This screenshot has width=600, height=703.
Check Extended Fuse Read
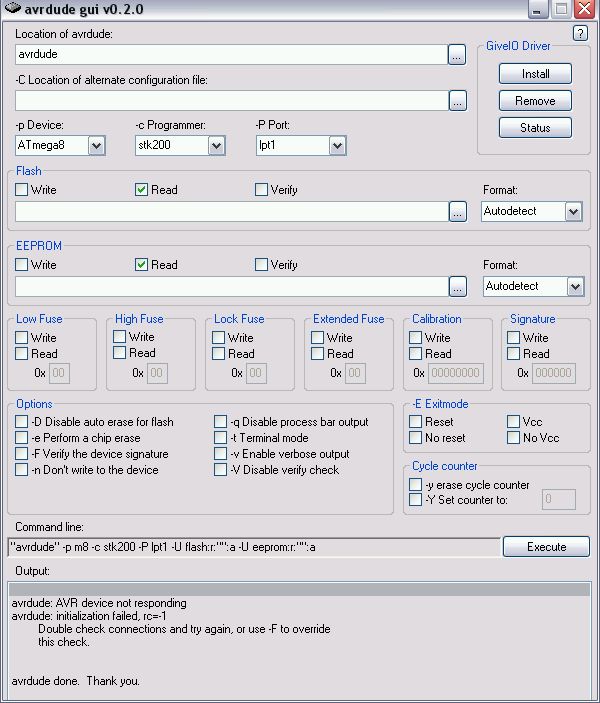pyautogui.click(x=317, y=353)
